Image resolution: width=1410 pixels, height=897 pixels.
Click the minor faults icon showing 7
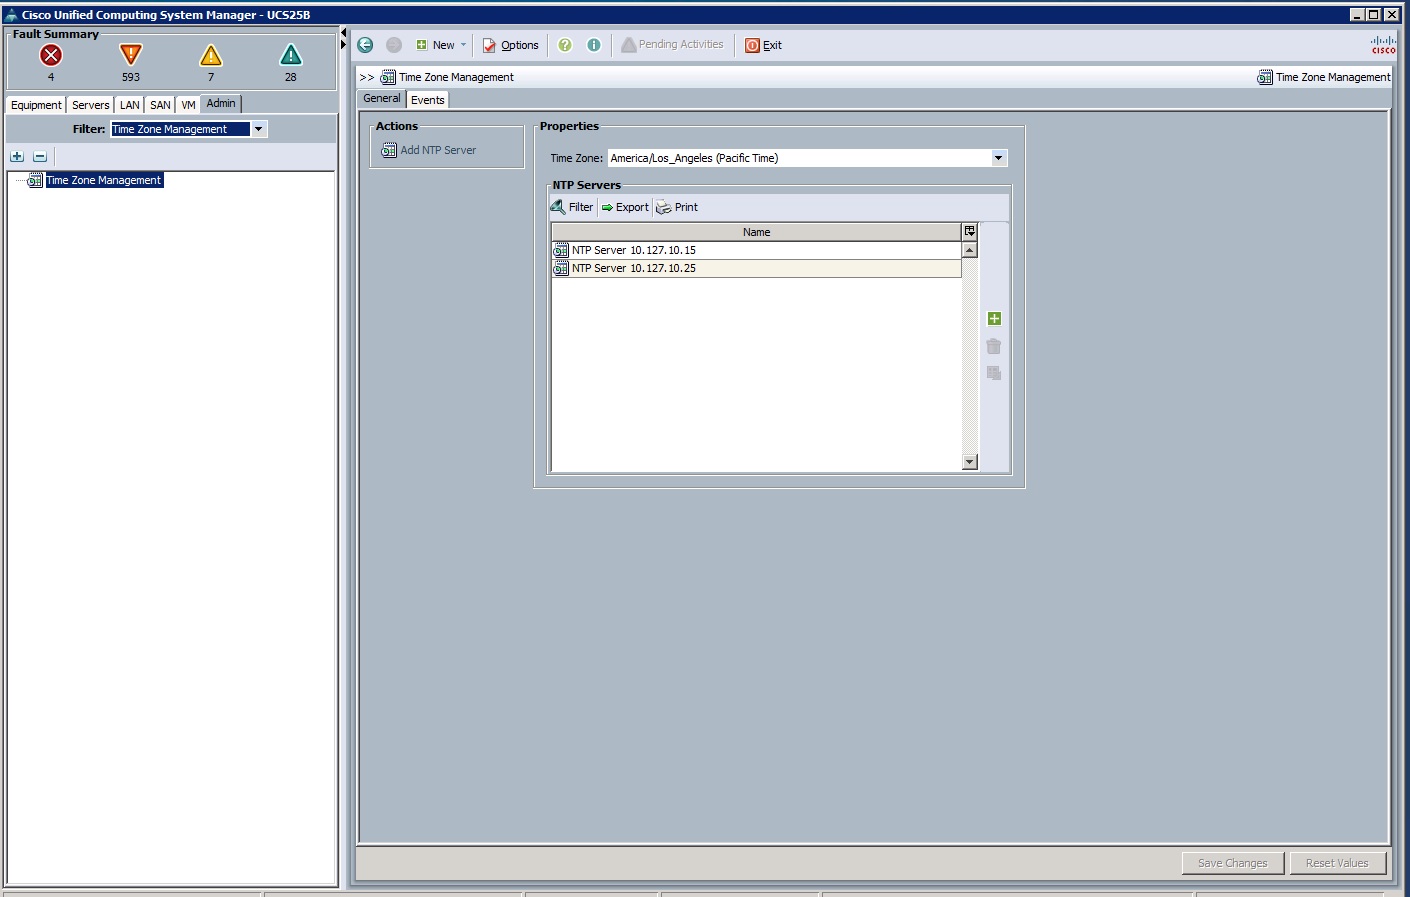tap(211, 55)
